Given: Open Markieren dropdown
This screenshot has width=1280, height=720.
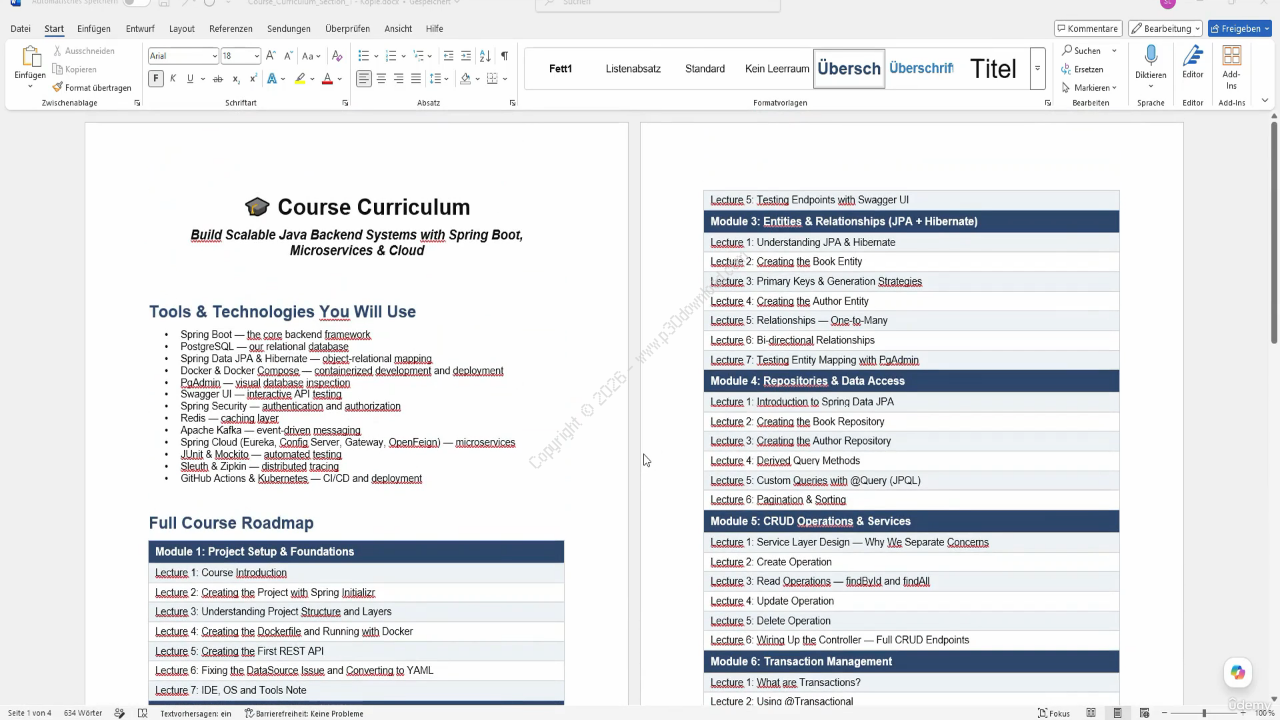Looking at the screenshot, I should click(x=1089, y=88).
